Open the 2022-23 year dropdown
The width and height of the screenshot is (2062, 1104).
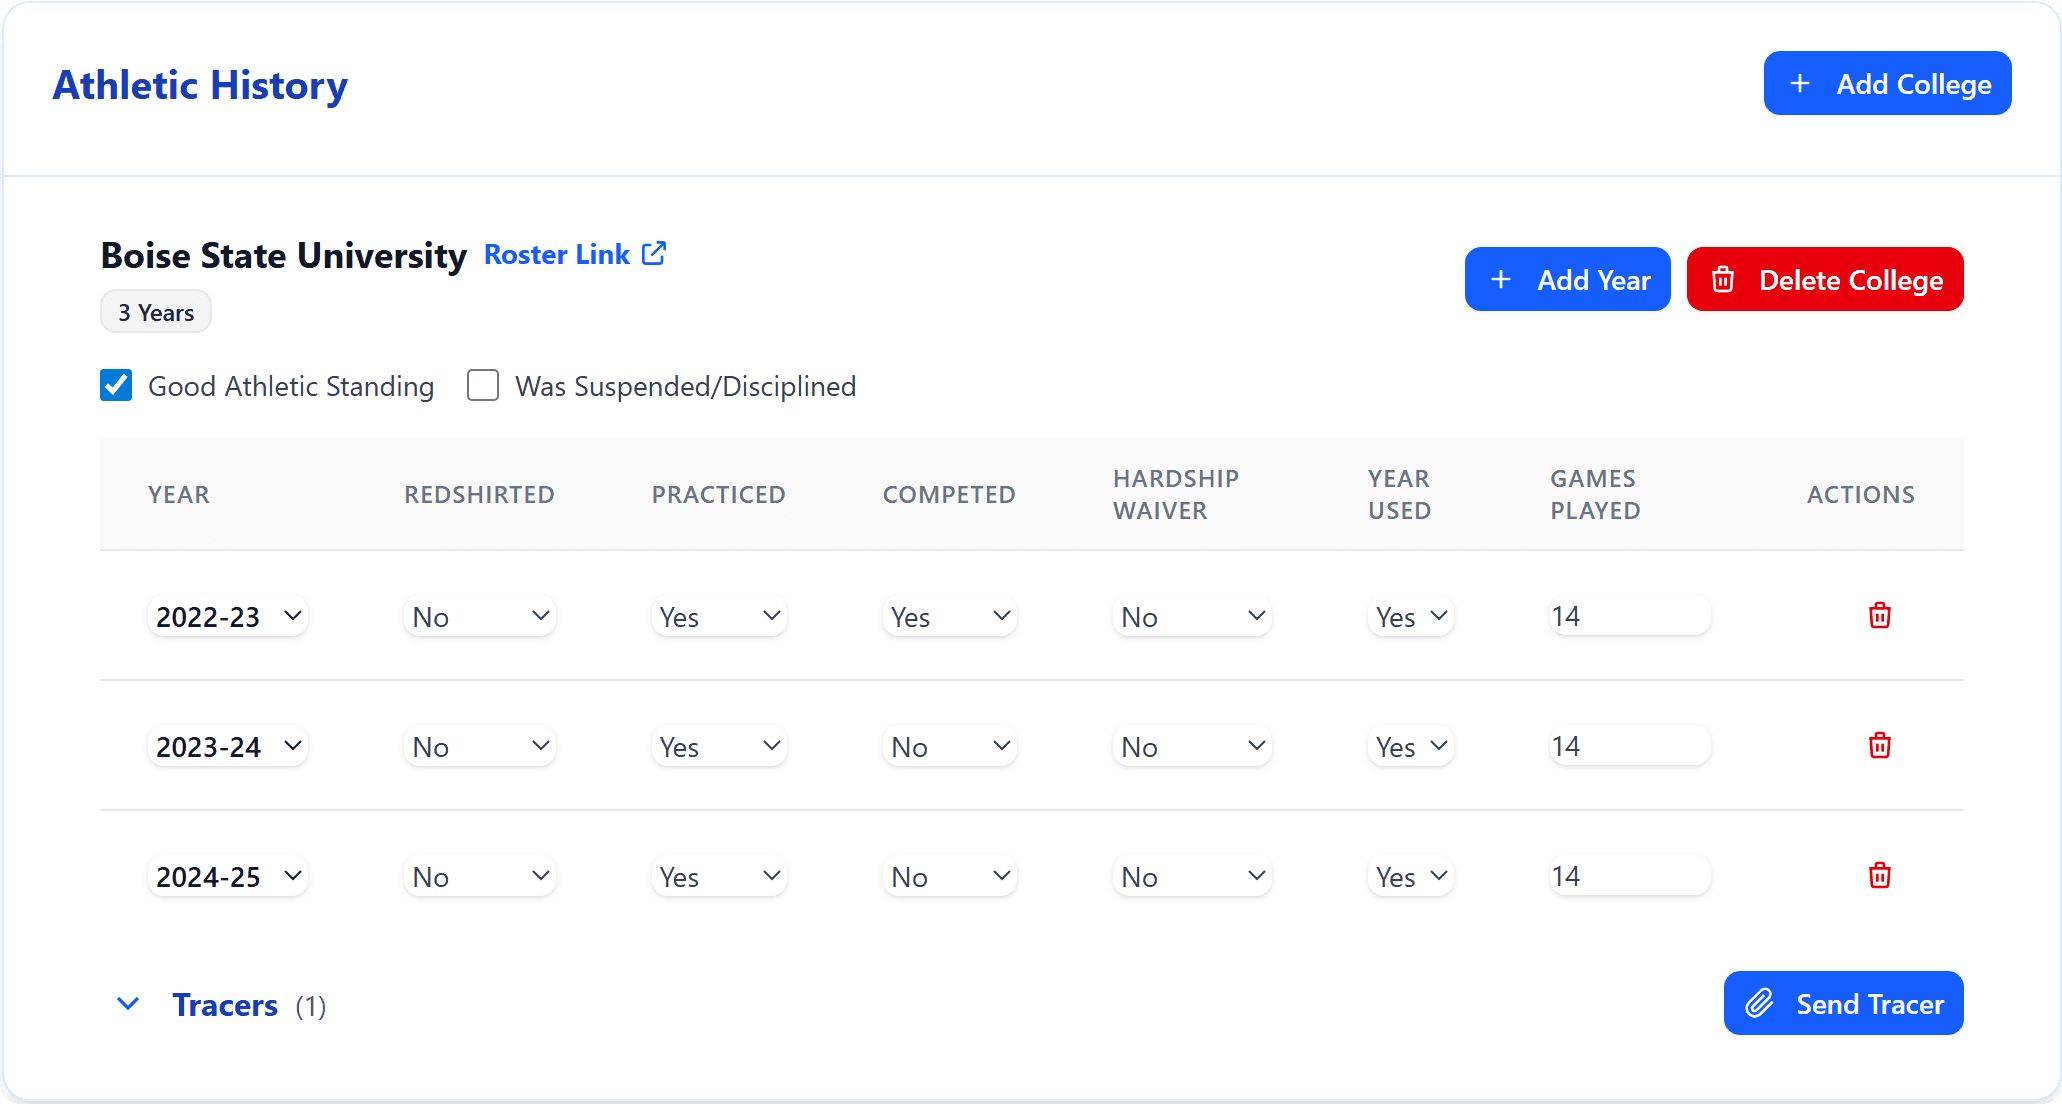click(228, 617)
